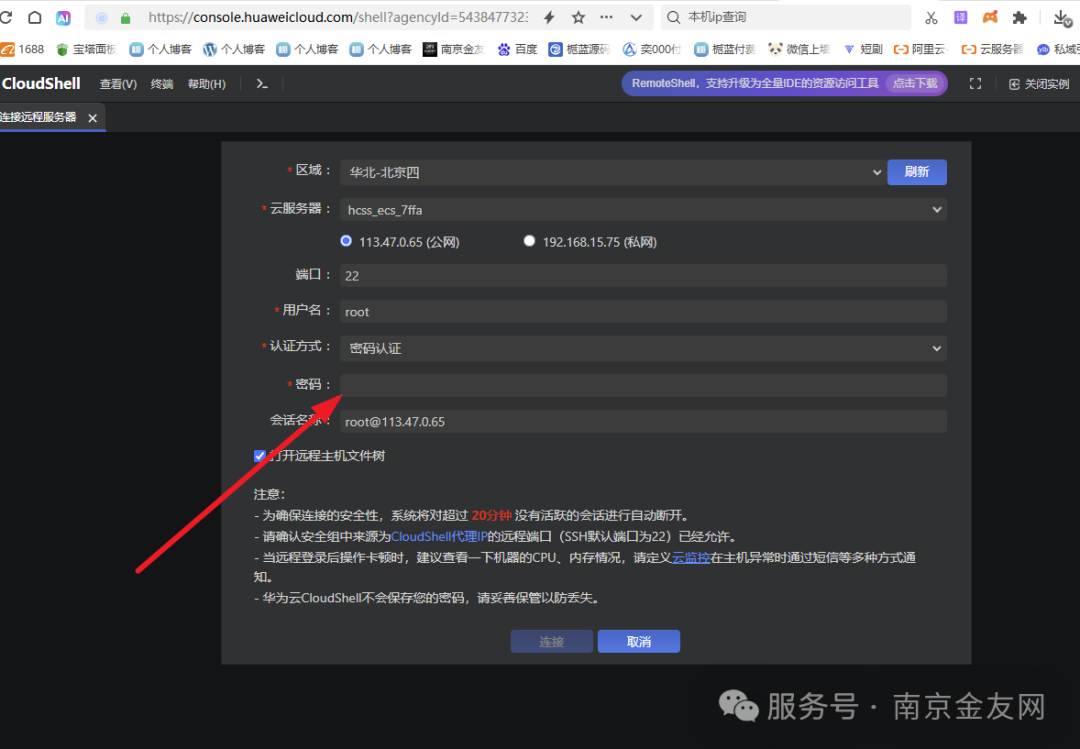This screenshot has height=749, width=1080.
Task: Click the scissors screenshot icon
Action: pos(931,18)
